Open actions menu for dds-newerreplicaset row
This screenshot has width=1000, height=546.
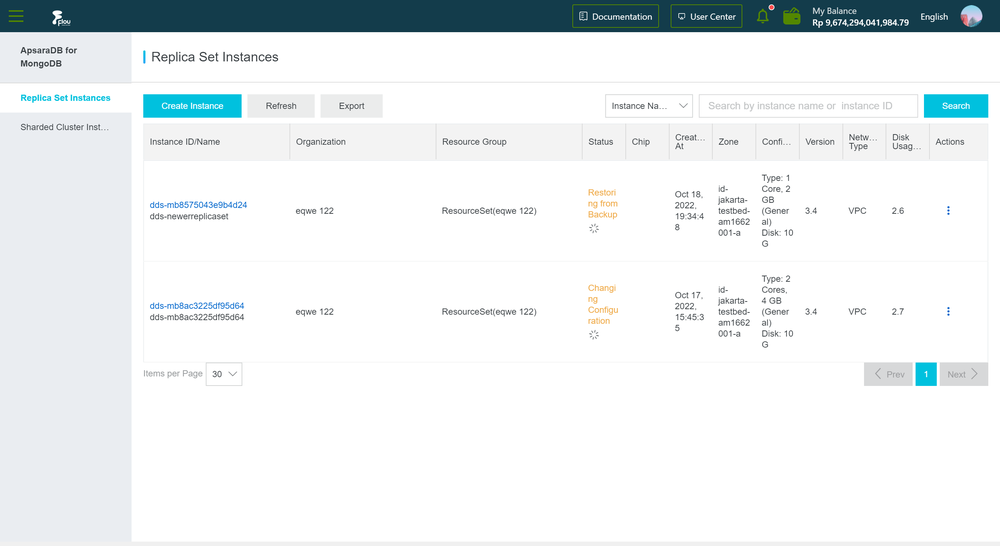(x=948, y=210)
